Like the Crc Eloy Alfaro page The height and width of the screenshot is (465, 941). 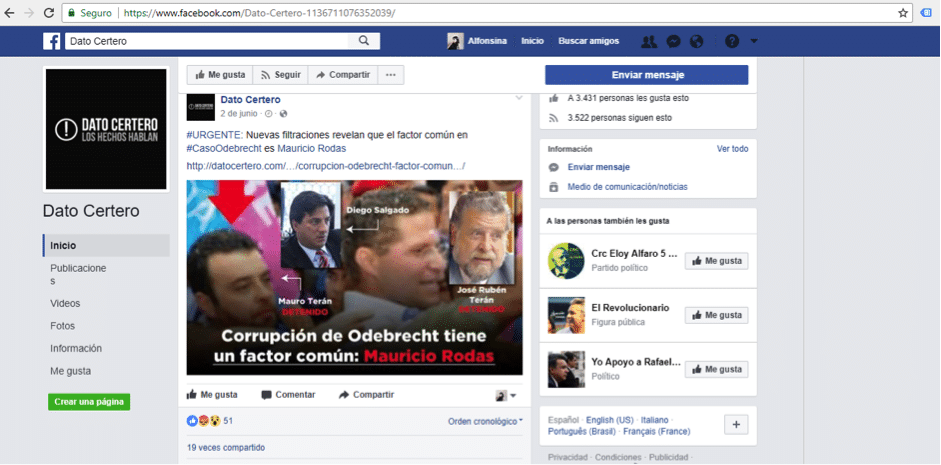click(x=717, y=261)
